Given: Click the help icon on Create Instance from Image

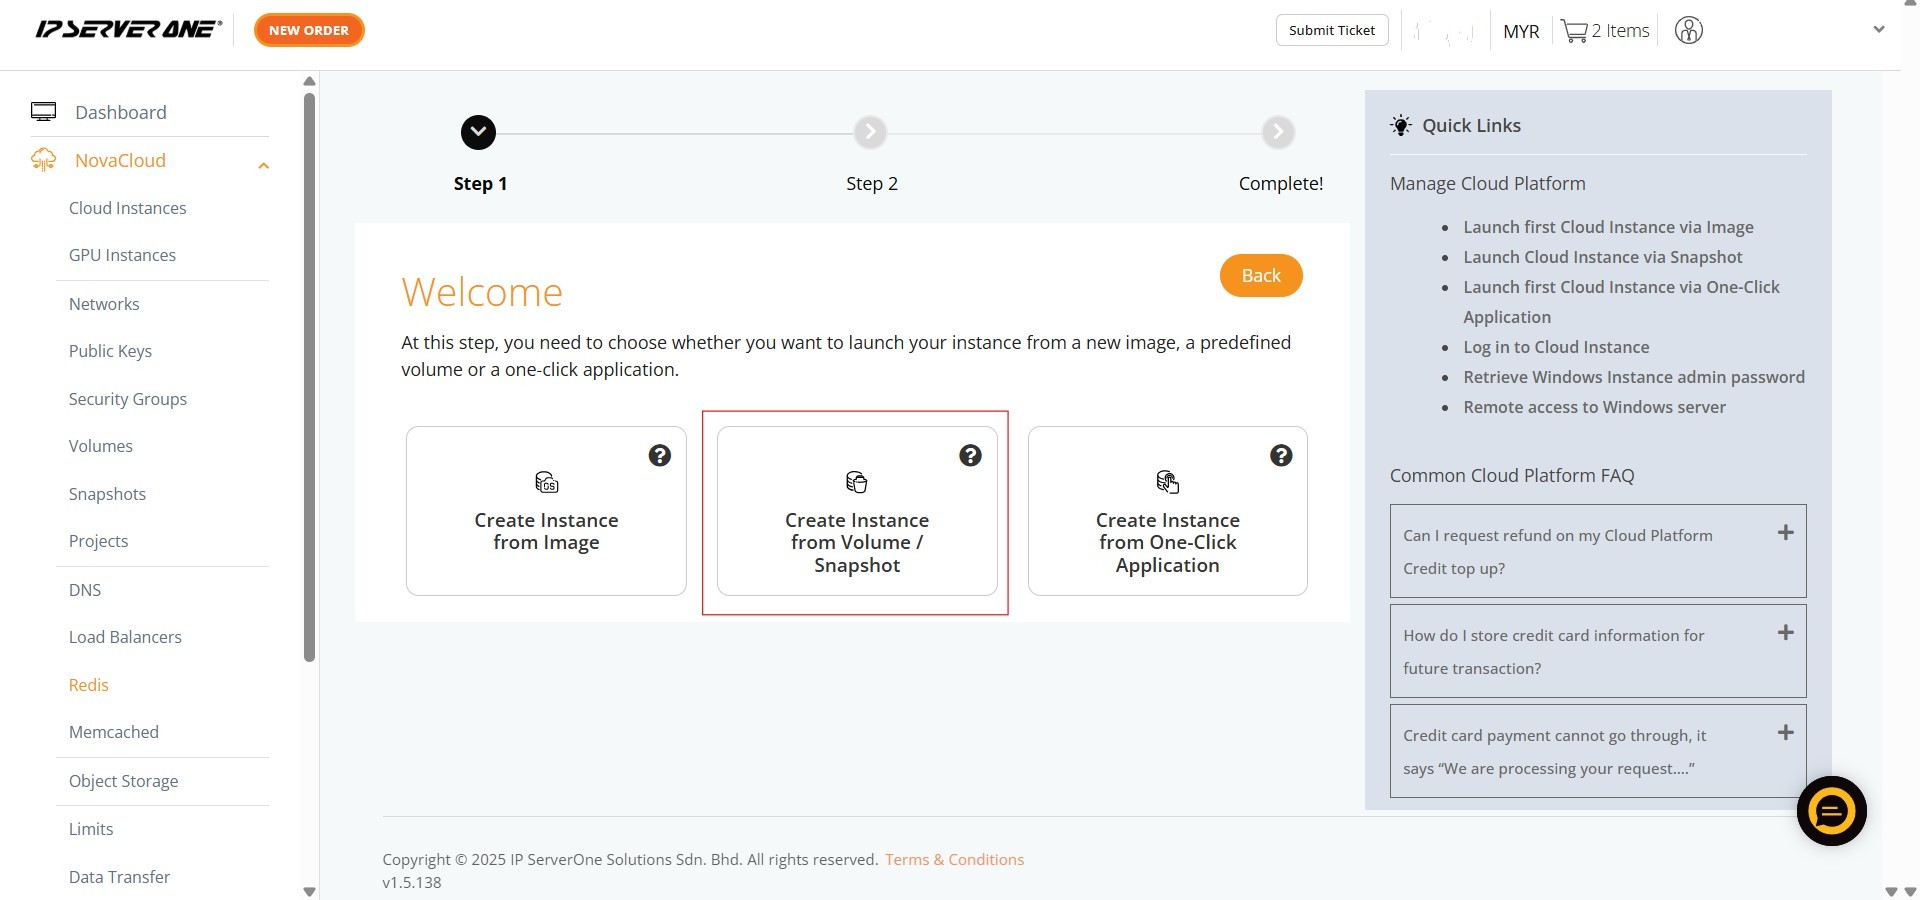Looking at the screenshot, I should tap(659, 456).
